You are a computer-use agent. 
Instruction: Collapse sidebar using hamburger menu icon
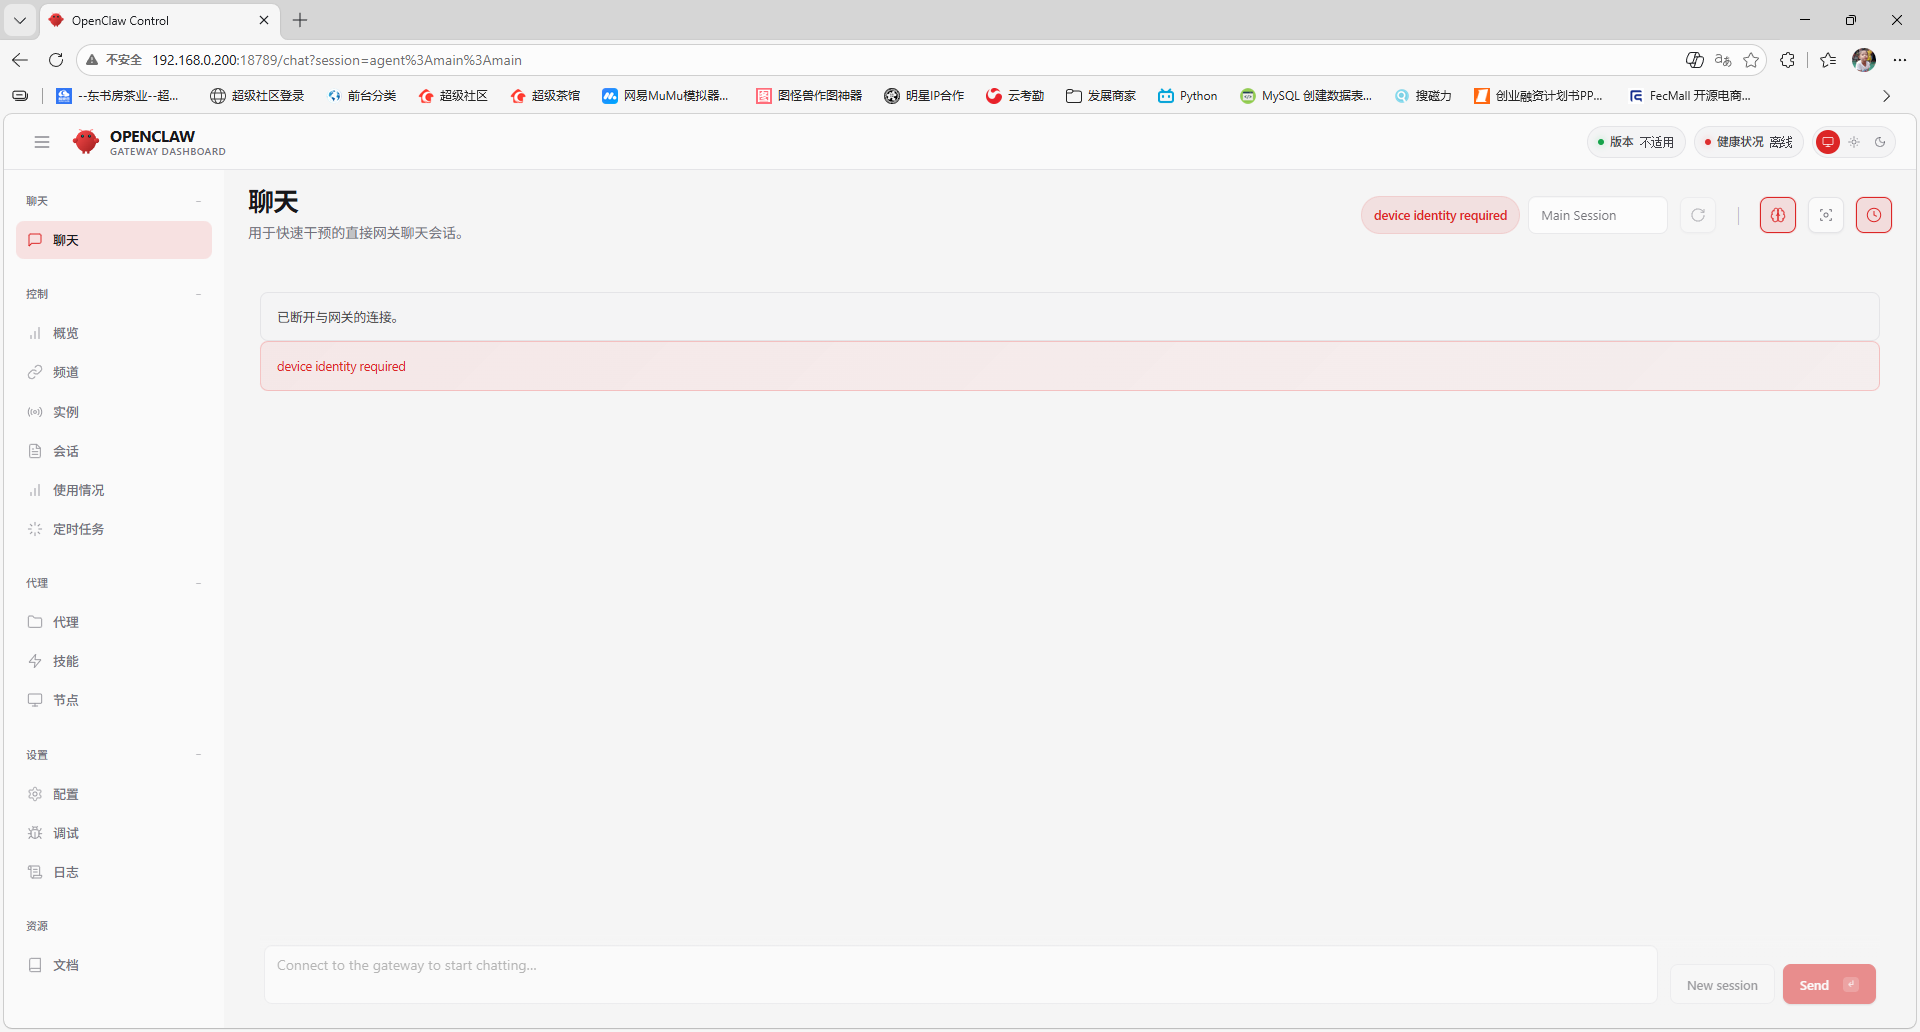42,142
